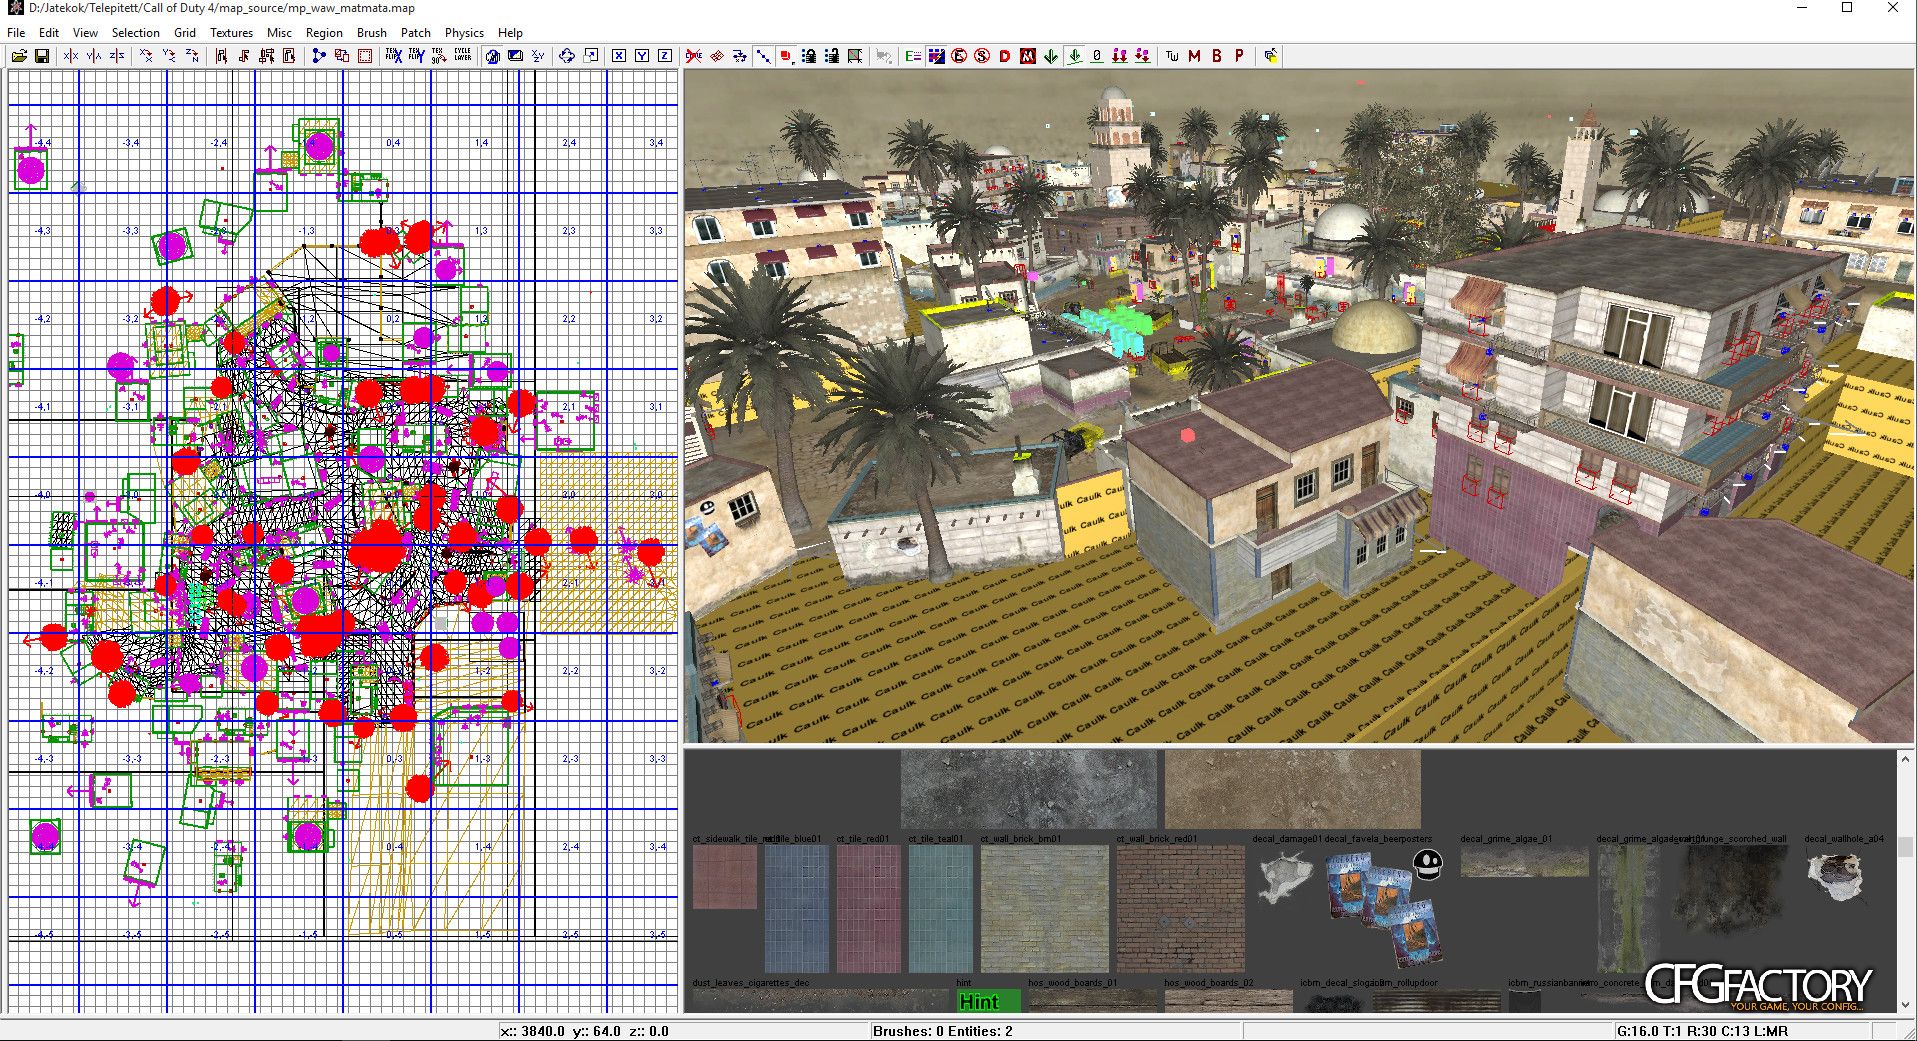Open the Physics menu

[x=464, y=32]
